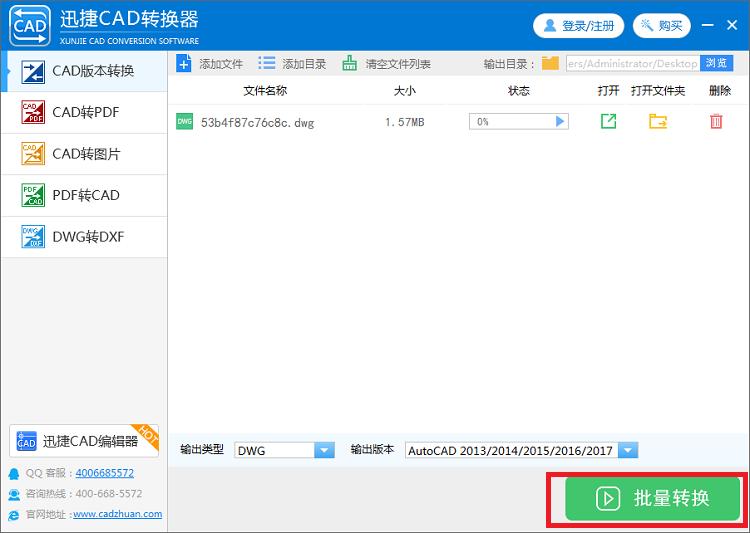Click the 状态 column header

tap(519, 91)
